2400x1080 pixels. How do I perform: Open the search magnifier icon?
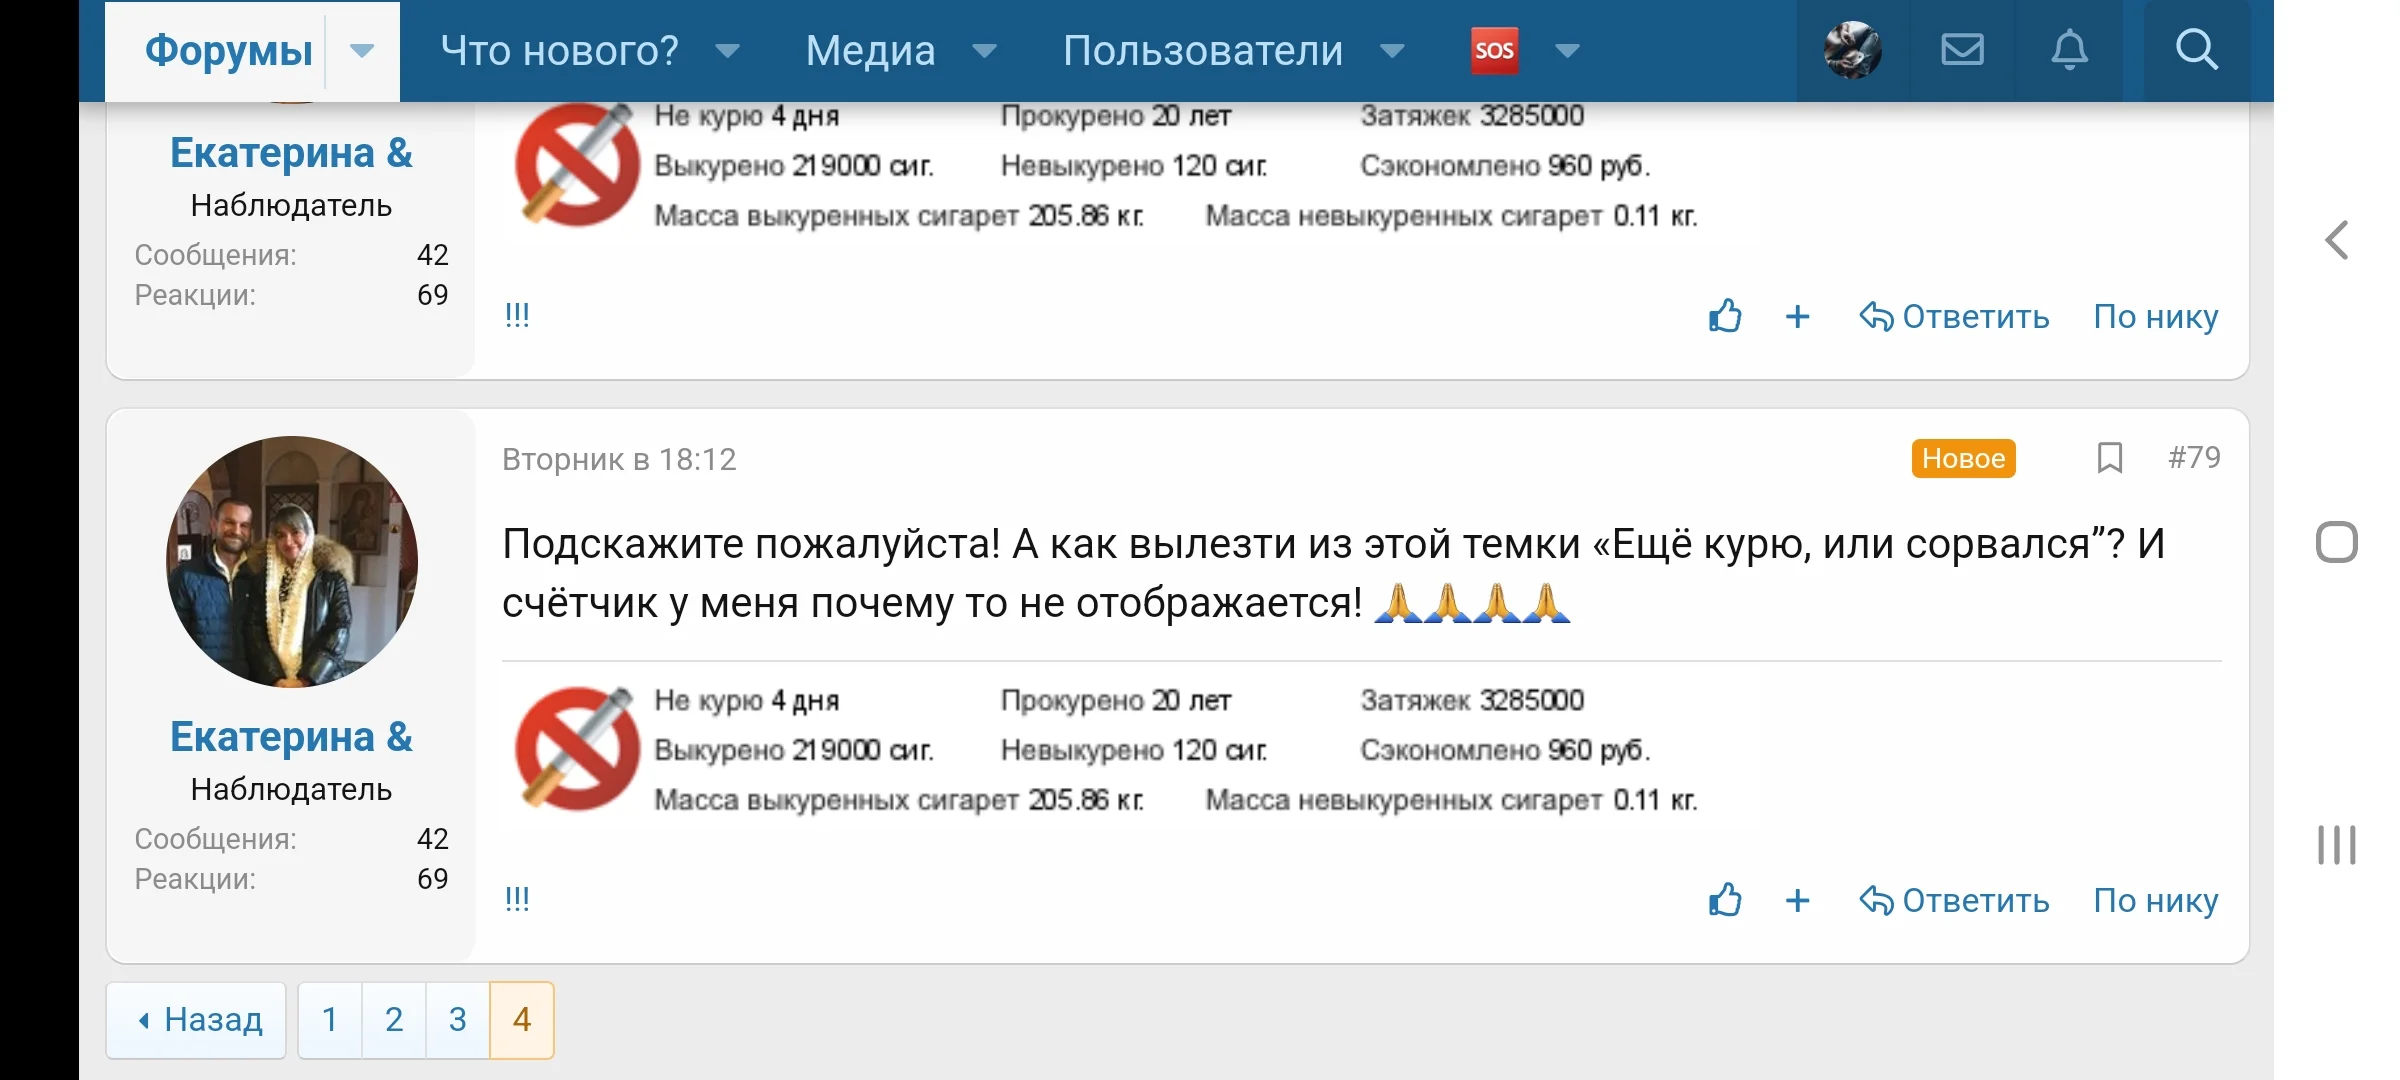click(x=2196, y=50)
